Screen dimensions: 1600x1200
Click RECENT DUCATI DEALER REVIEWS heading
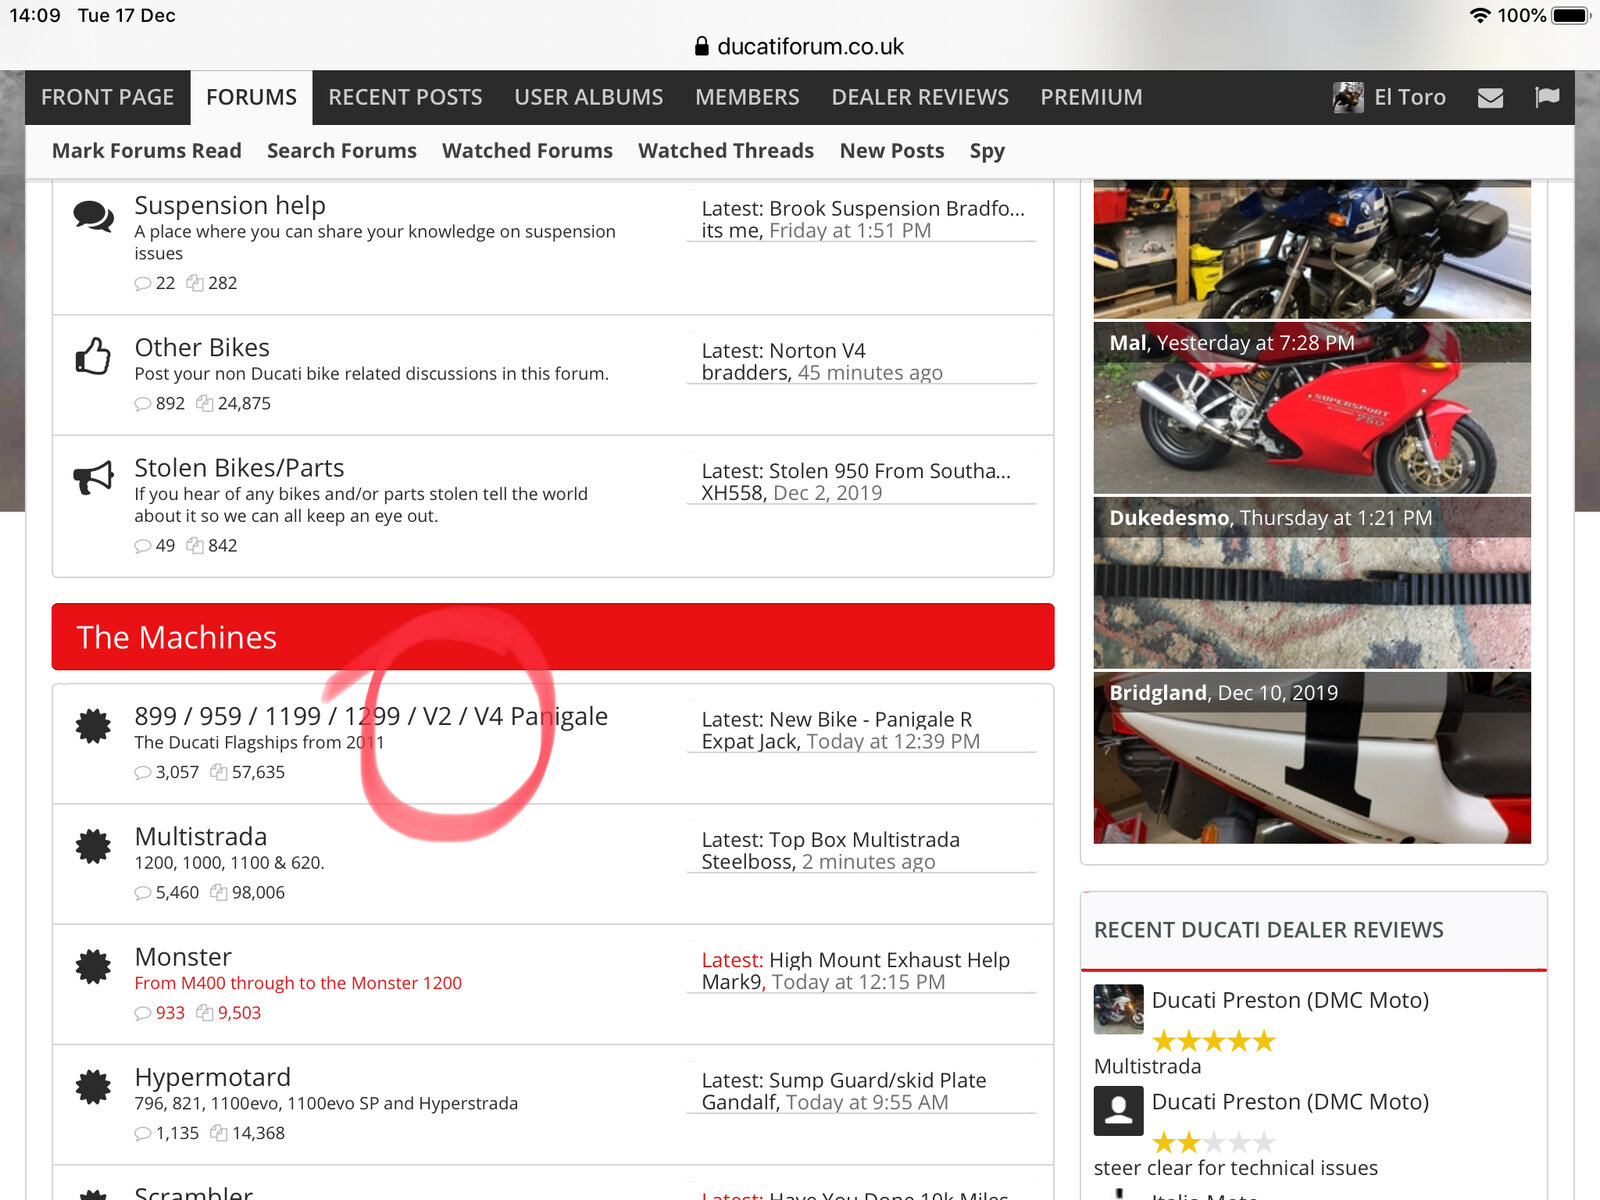tap(1268, 930)
